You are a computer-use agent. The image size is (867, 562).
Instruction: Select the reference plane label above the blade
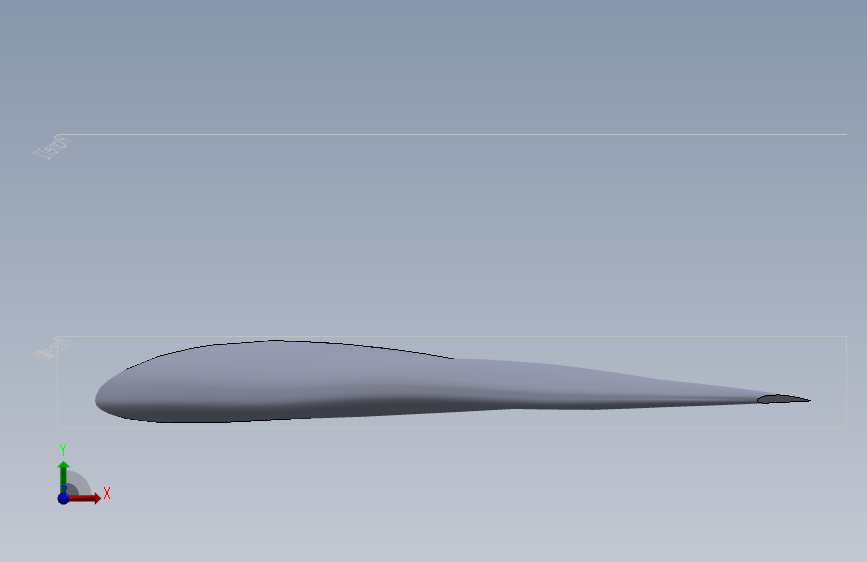click(x=53, y=148)
